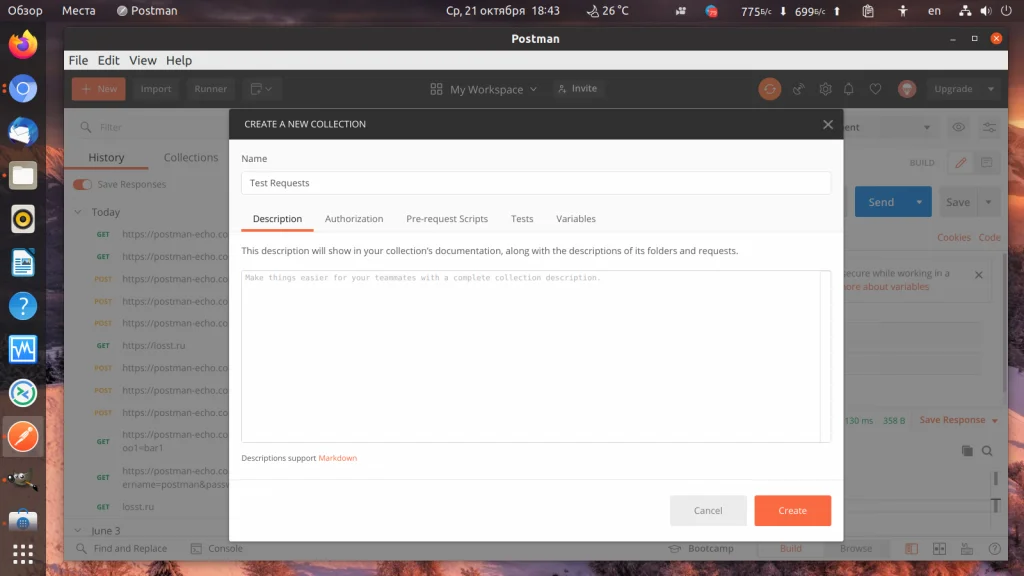This screenshot has height=576, width=1024.
Task: Open the environment selector dropdown
Action: [927, 127]
